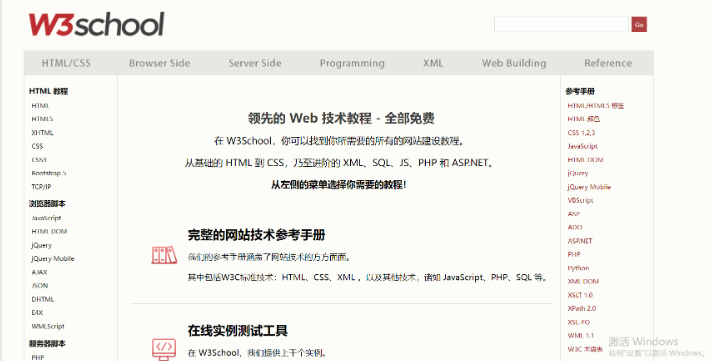The width and height of the screenshot is (712, 361).
Task: Open JavaScript under 参考手册 list
Action: [x=583, y=146]
